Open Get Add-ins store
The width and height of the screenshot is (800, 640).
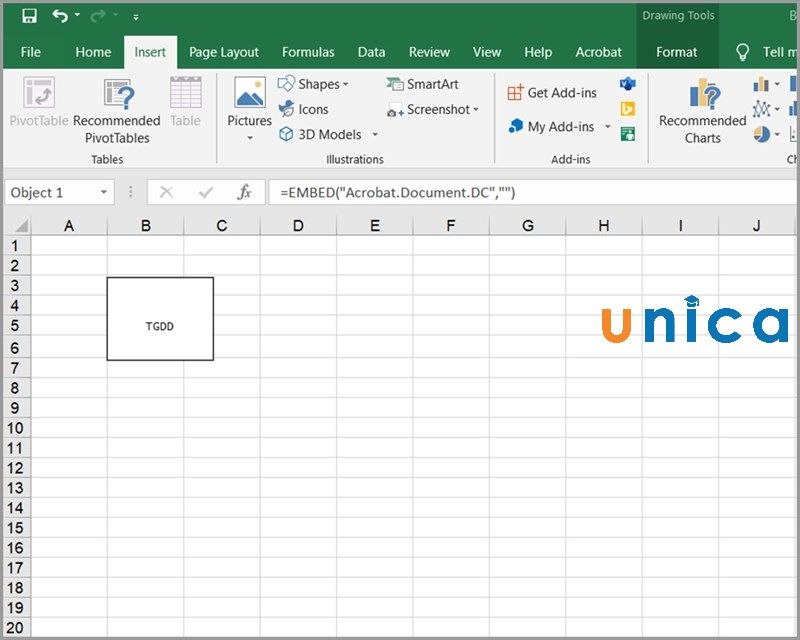point(551,92)
